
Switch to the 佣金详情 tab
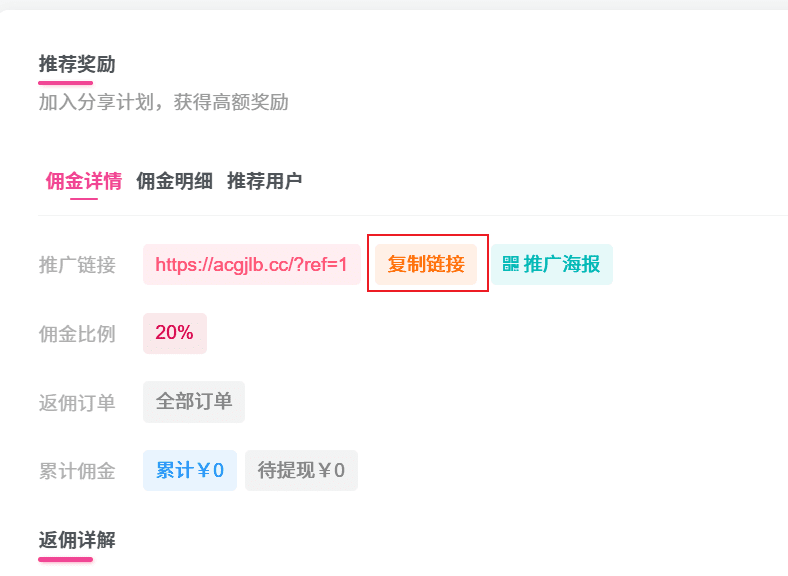(x=84, y=181)
